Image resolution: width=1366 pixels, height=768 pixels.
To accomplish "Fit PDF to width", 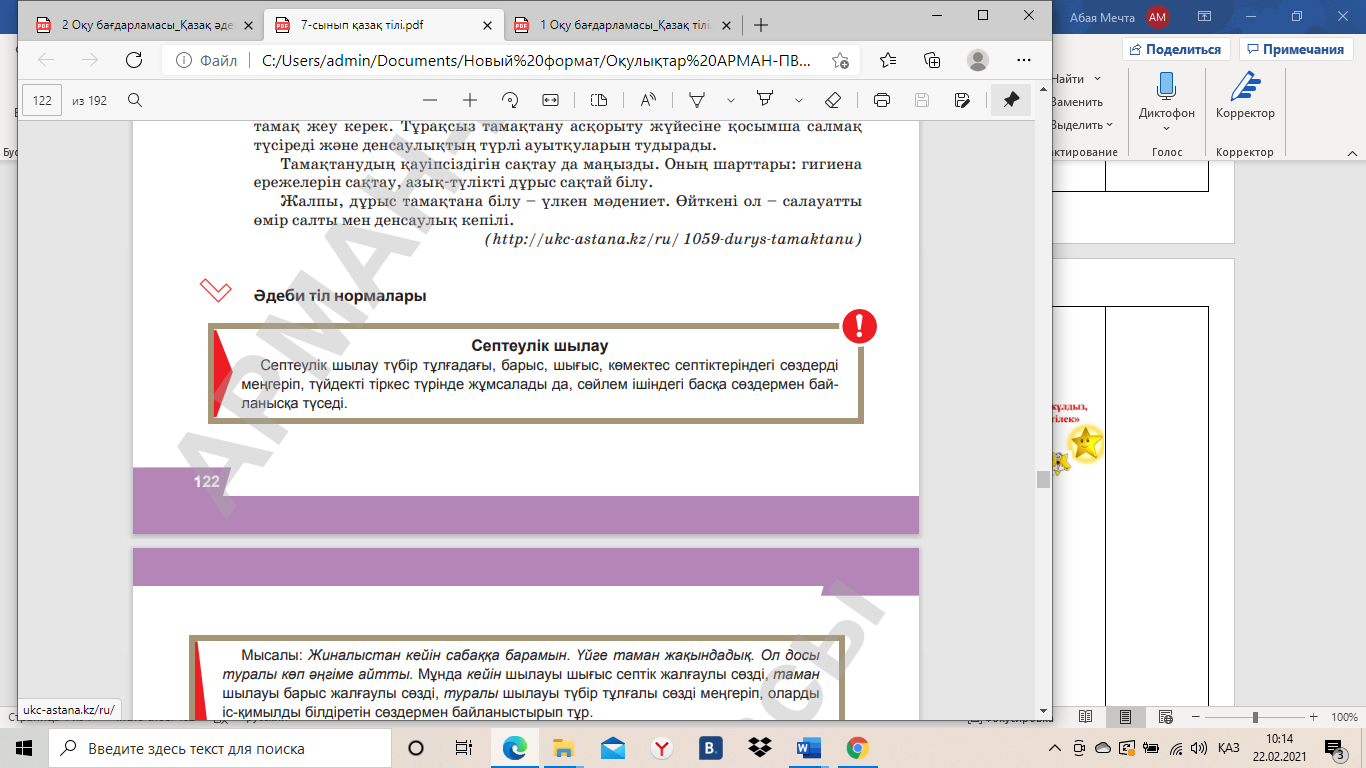I will [550, 100].
